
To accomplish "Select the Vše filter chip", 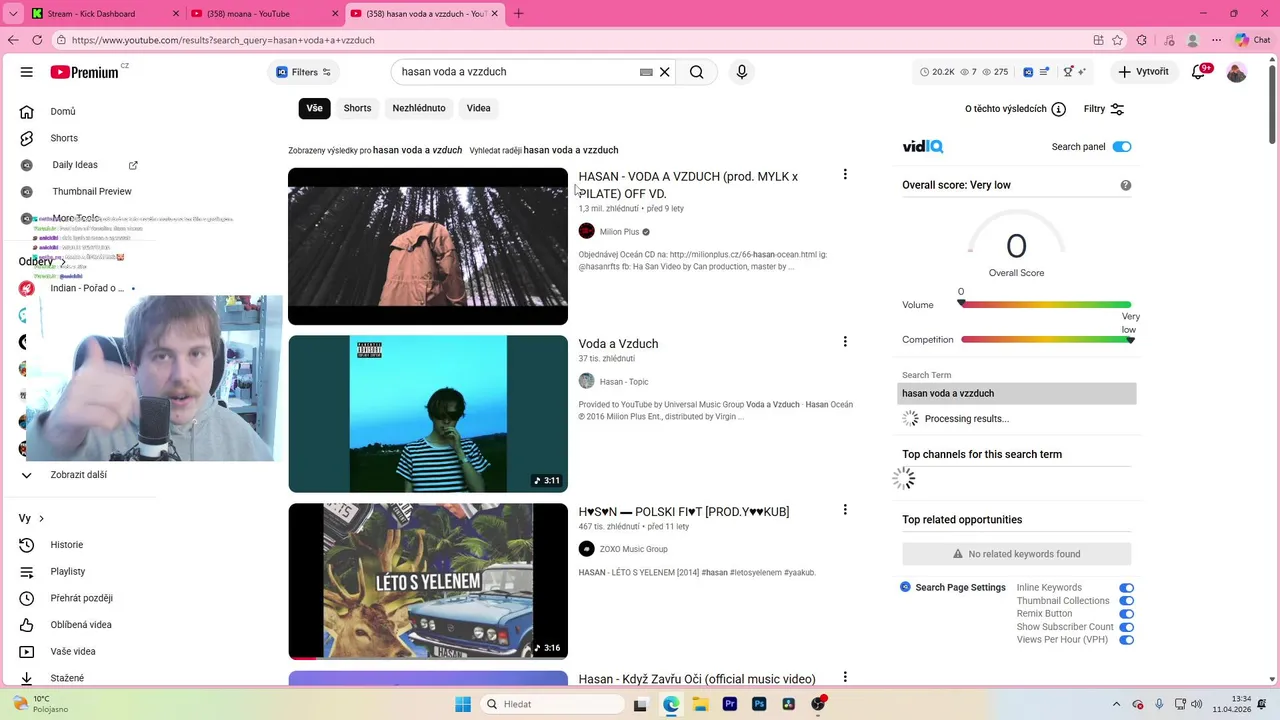I will 314,108.
